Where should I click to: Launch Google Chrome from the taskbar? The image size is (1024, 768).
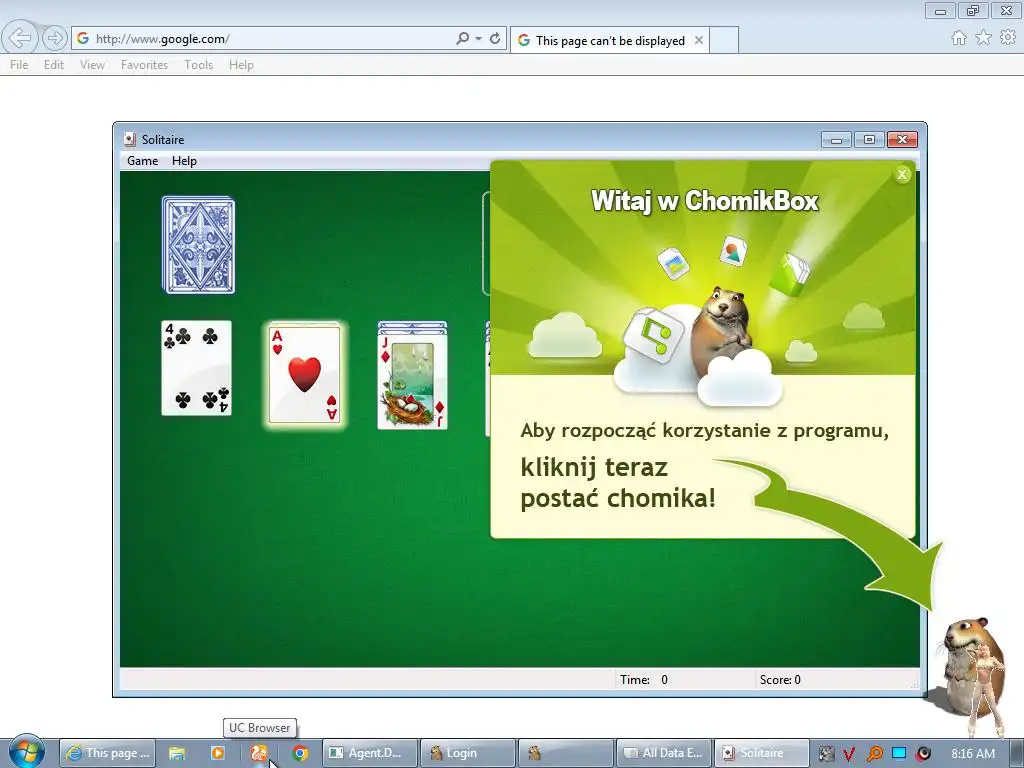[300, 753]
